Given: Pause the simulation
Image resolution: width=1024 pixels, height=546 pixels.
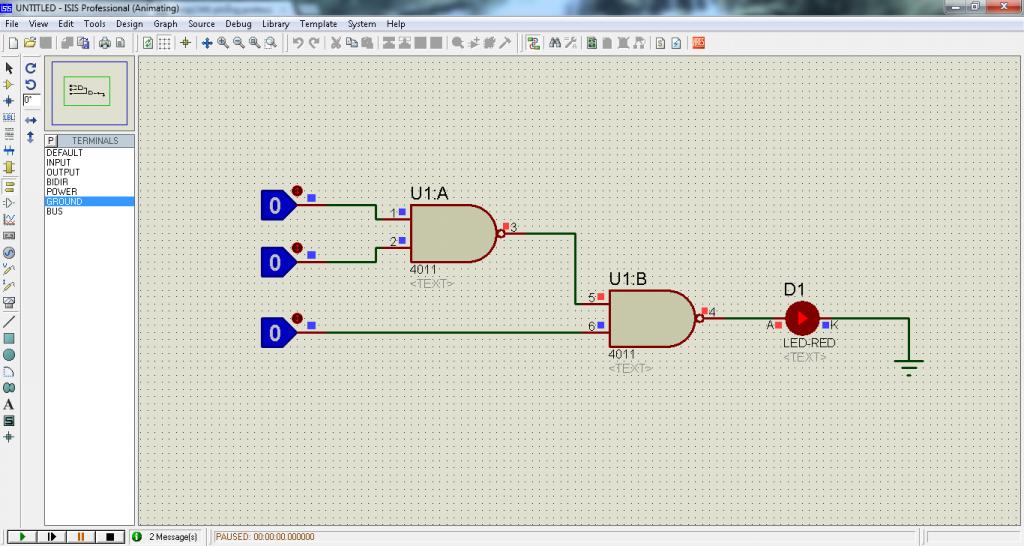Looking at the screenshot, I should click(80, 536).
